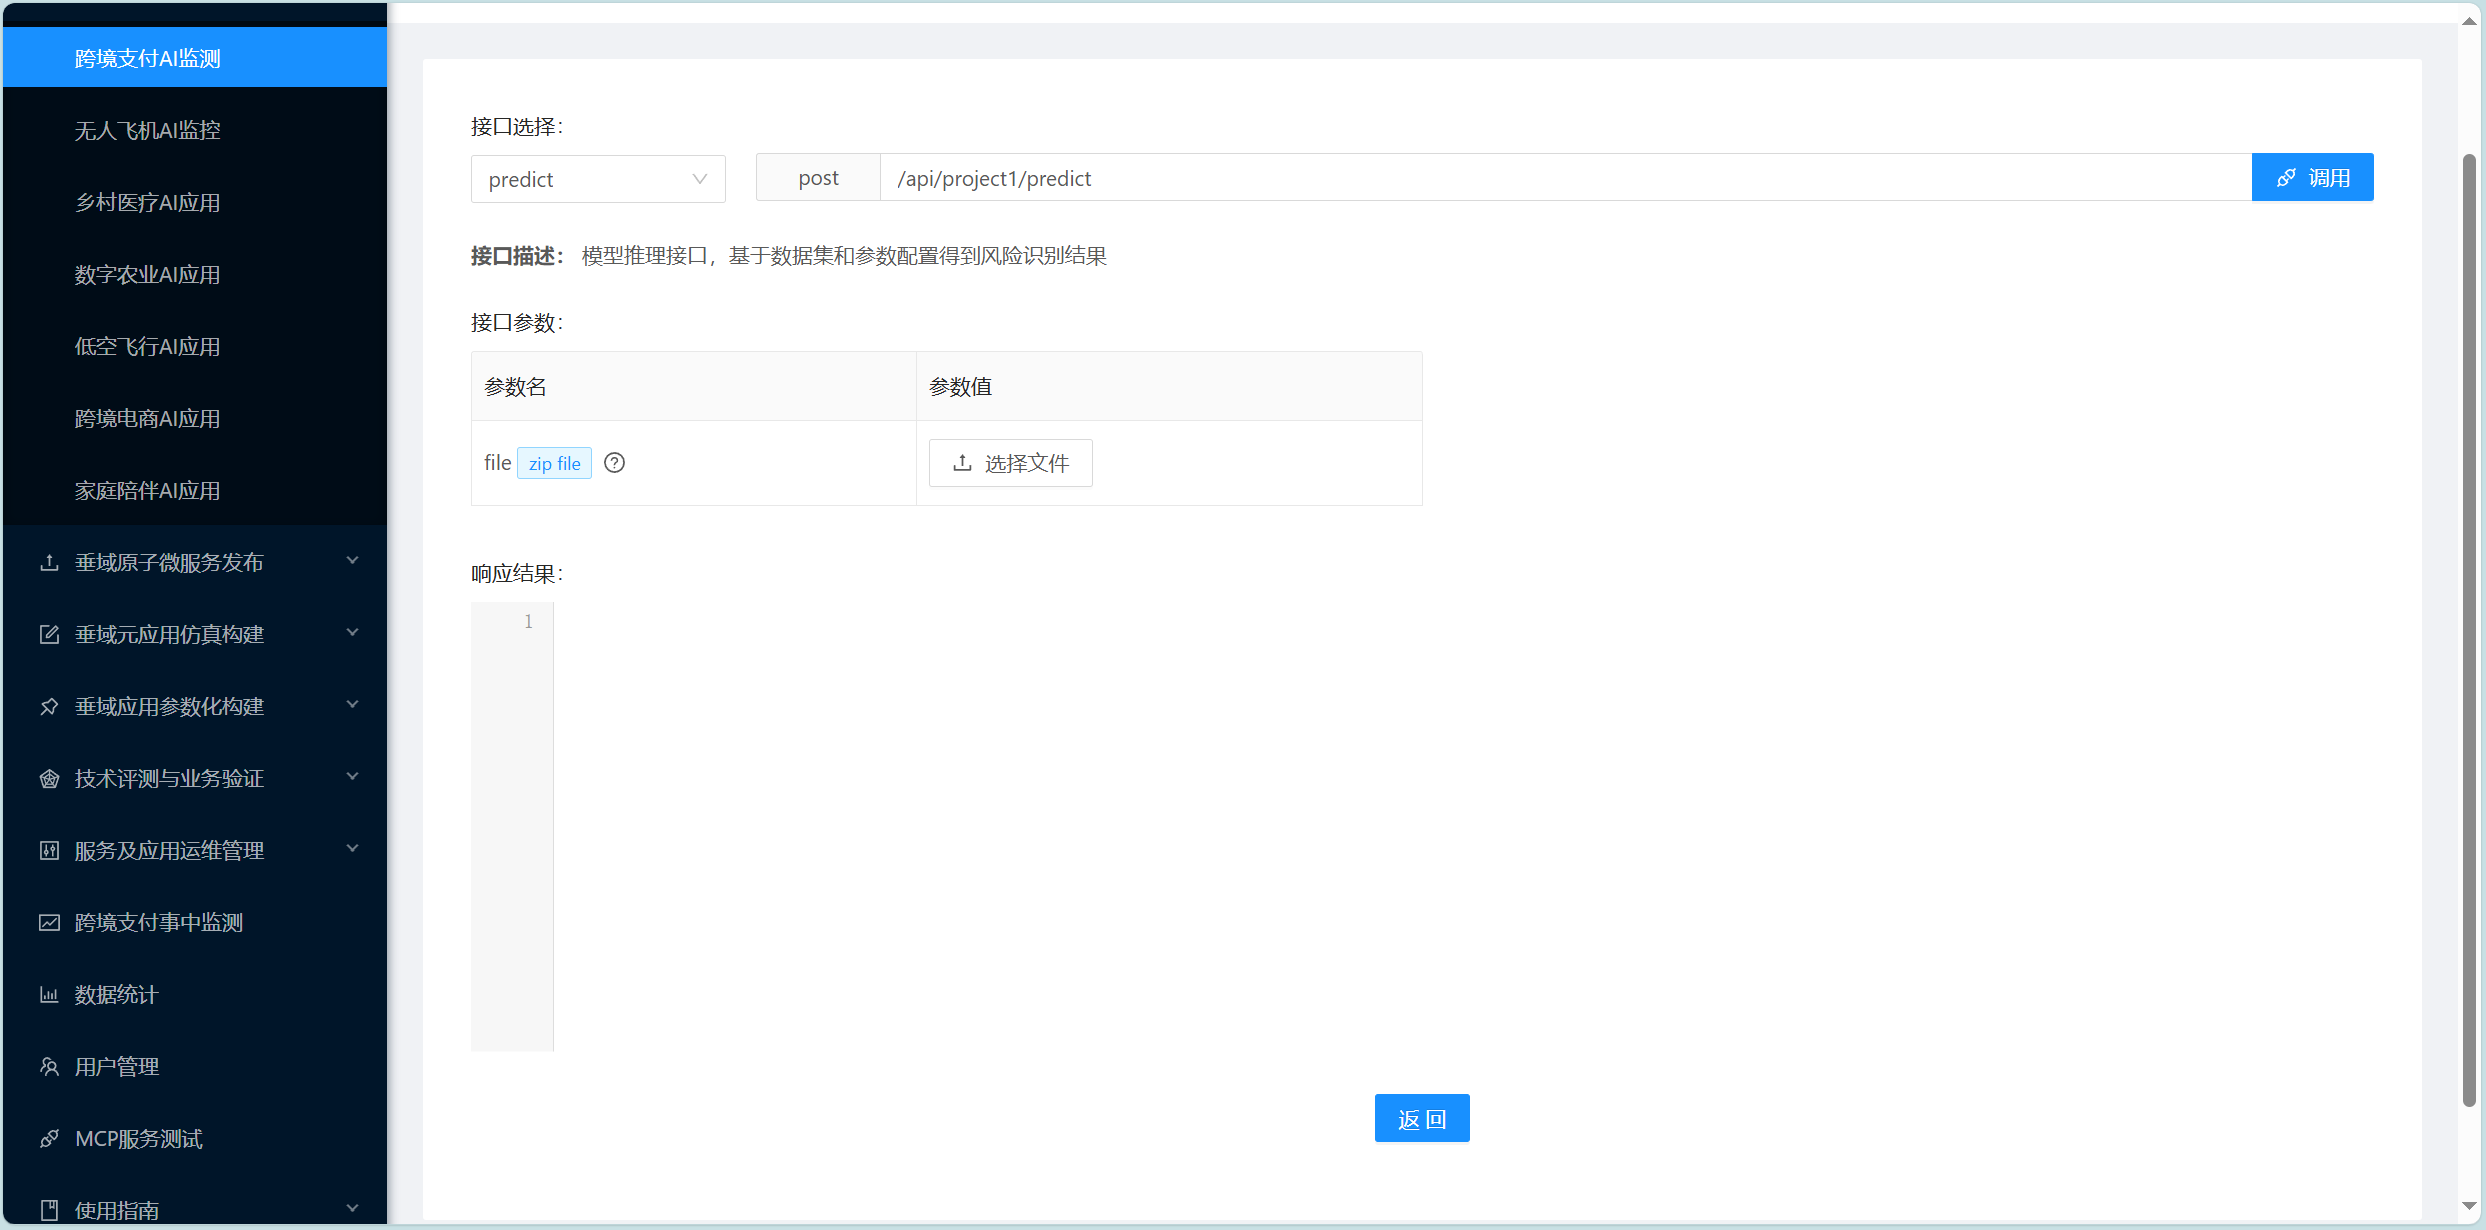Click the post method label
Screen dimensions: 2486x1230
(x=818, y=178)
